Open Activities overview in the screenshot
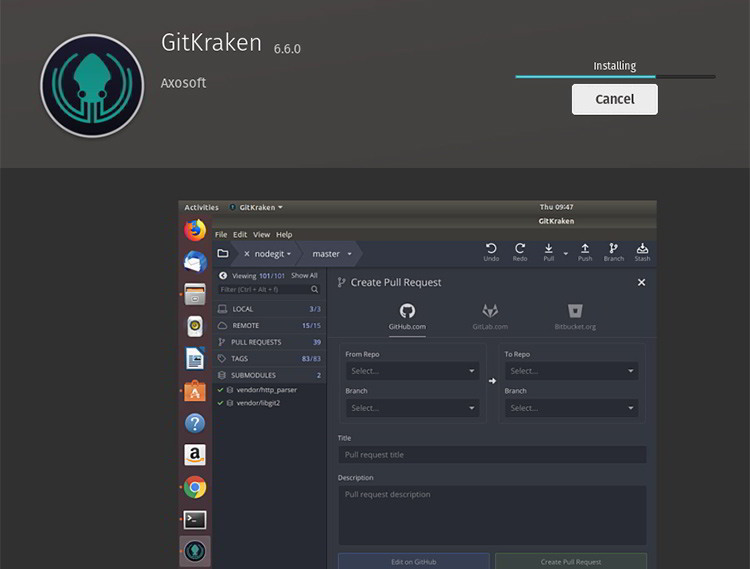 tap(201, 208)
